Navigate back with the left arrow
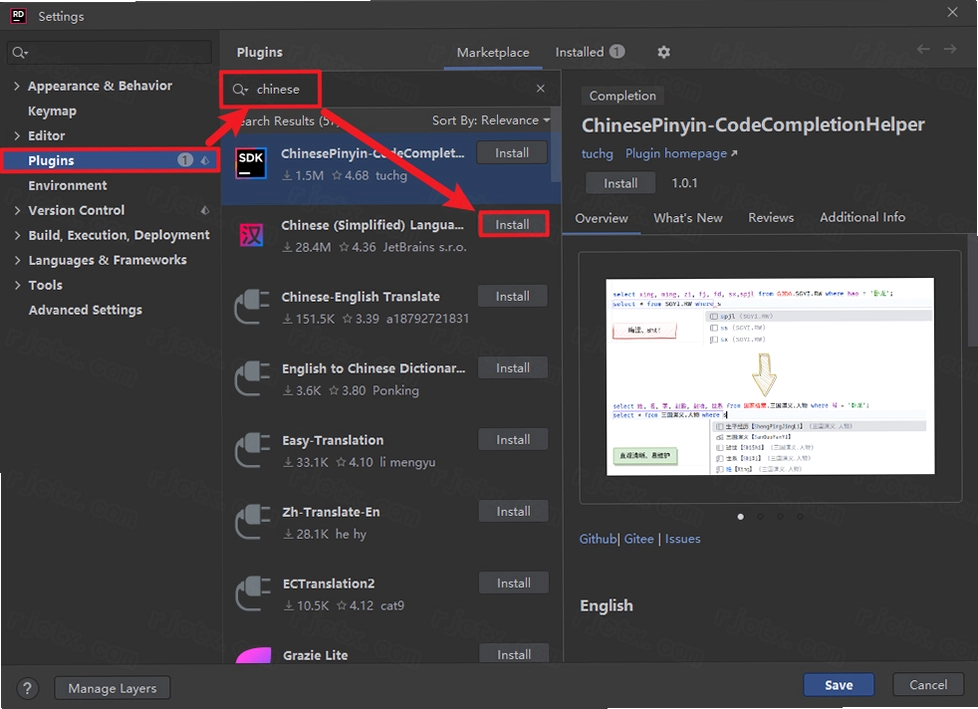 [924, 49]
